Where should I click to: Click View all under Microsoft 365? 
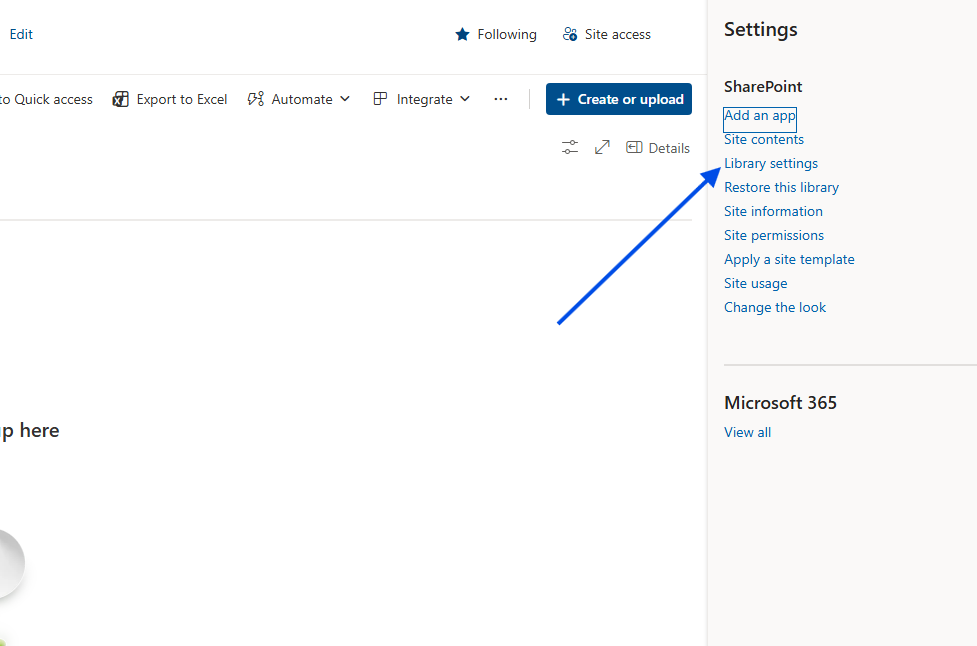point(747,433)
